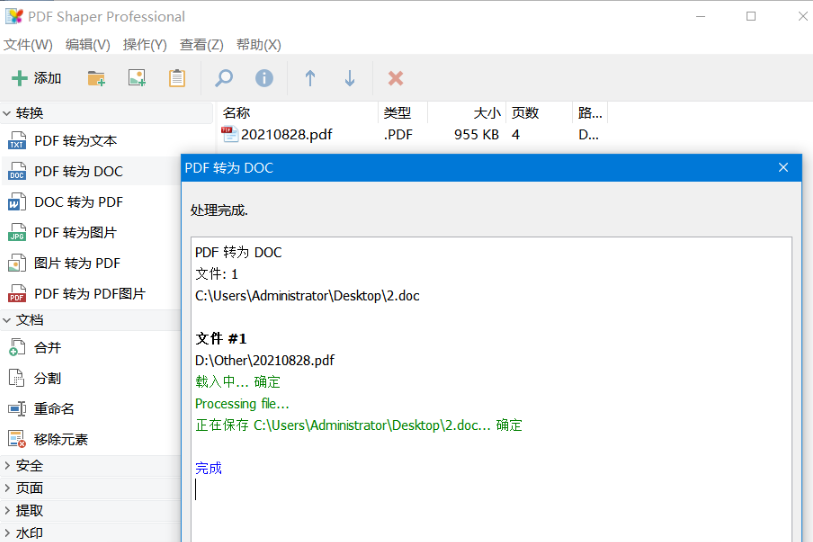Collapse the 转换 section
This screenshot has width=813, height=542.
[7, 113]
